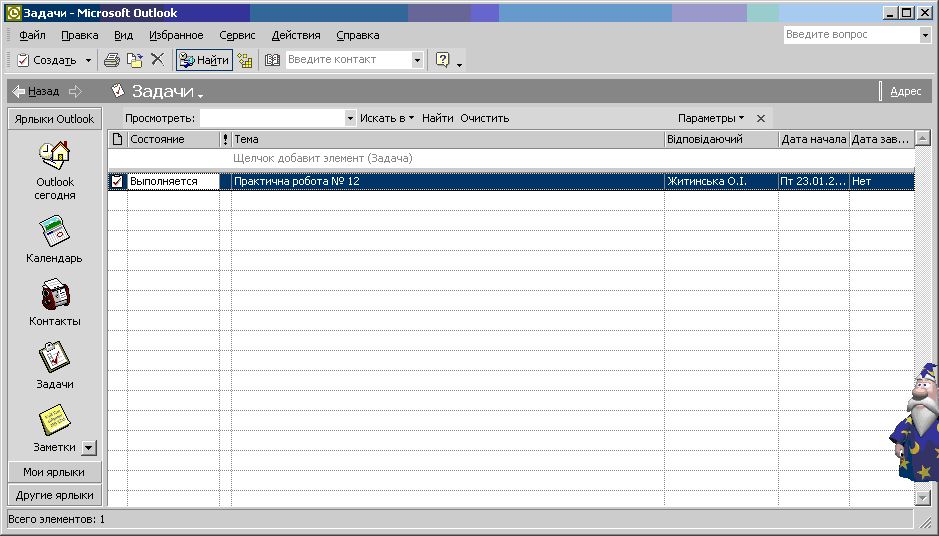Click the Ярлыки Outlook group button
Viewport: 939px width, 536px height.
click(x=54, y=119)
